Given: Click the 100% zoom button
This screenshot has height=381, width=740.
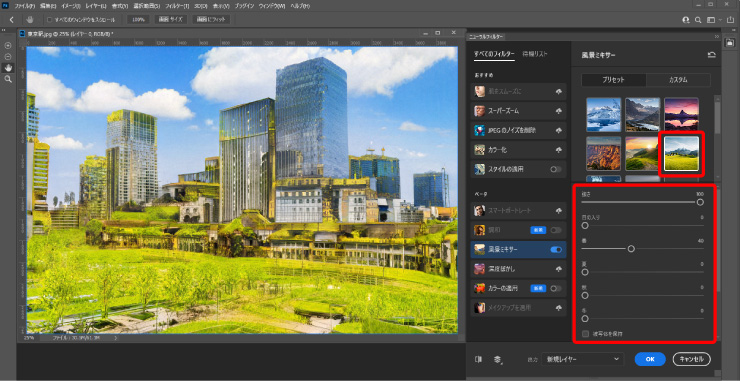Looking at the screenshot, I should 138,20.
